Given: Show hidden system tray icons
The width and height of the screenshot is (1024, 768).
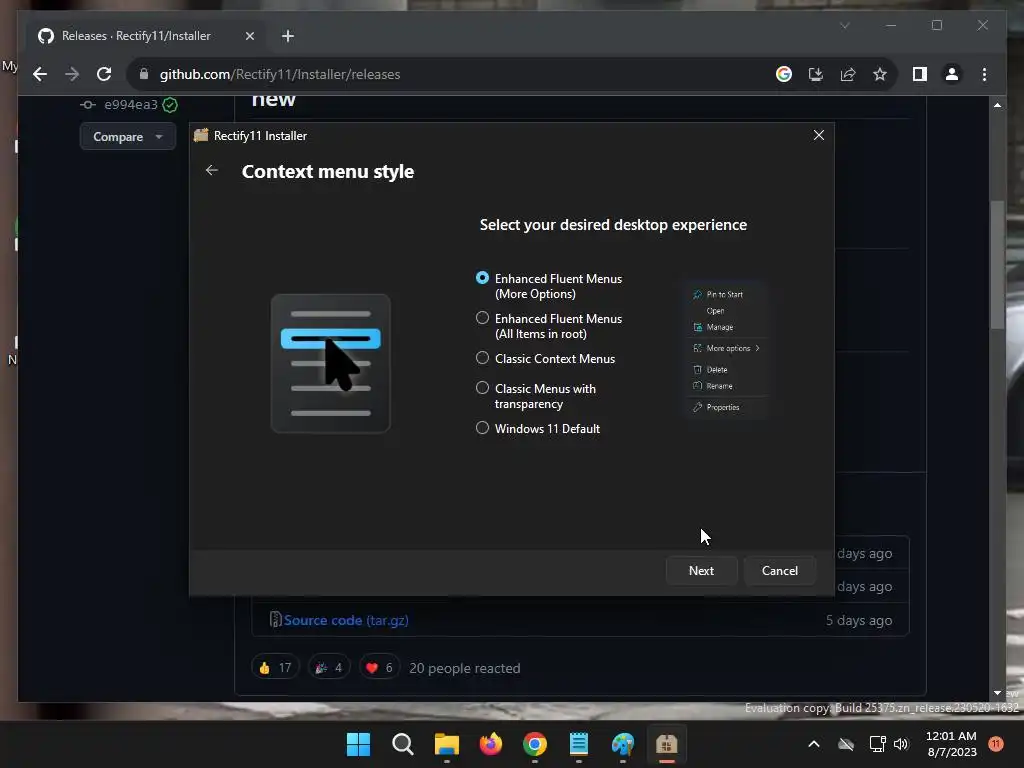Looking at the screenshot, I should (x=814, y=744).
